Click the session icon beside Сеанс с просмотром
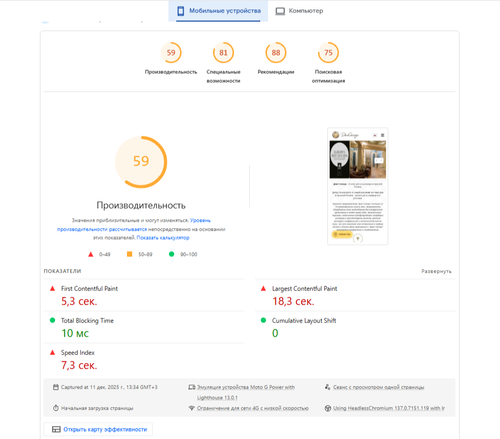Screen dimensions: 500x439 point(327,387)
